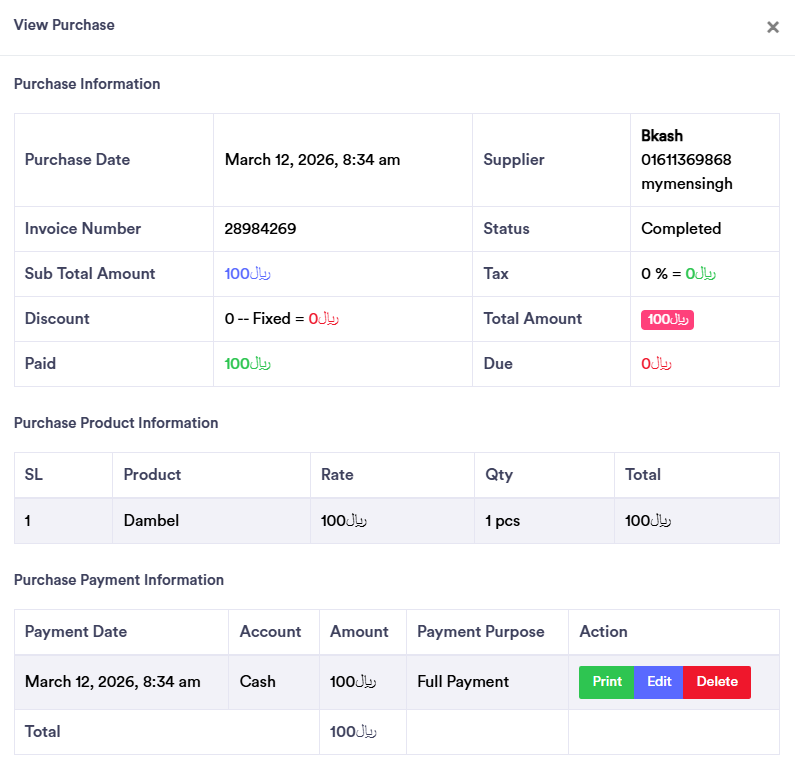Edit the Cash payment entry
This screenshot has width=795, height=769.
[659, 682]
